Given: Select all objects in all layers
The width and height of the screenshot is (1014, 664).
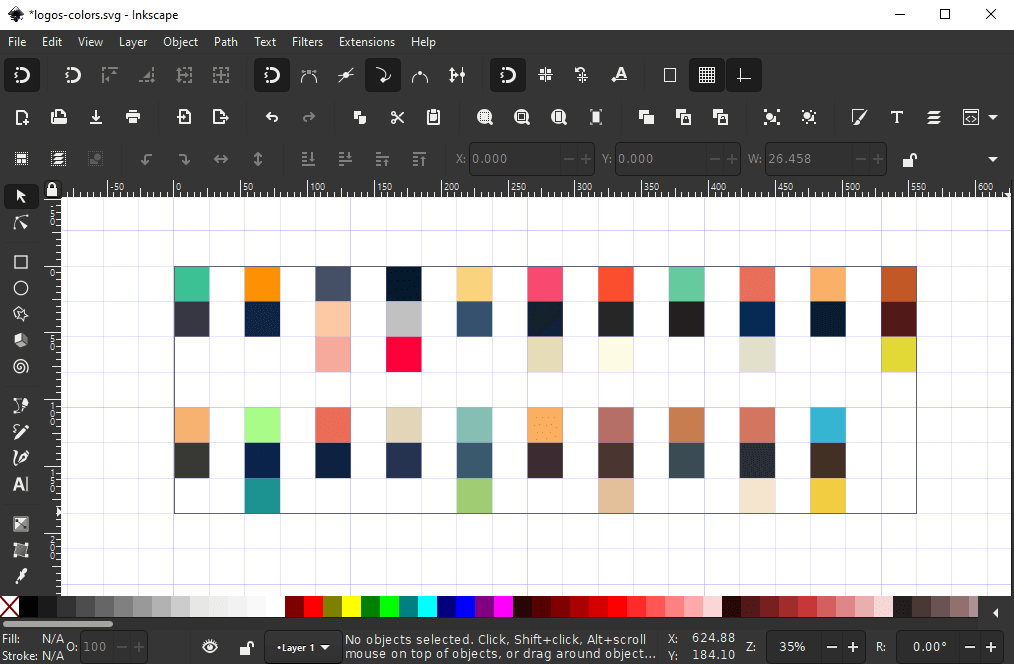Looking at the screenshot, I should pyautogui.click(x=58, y=159).
